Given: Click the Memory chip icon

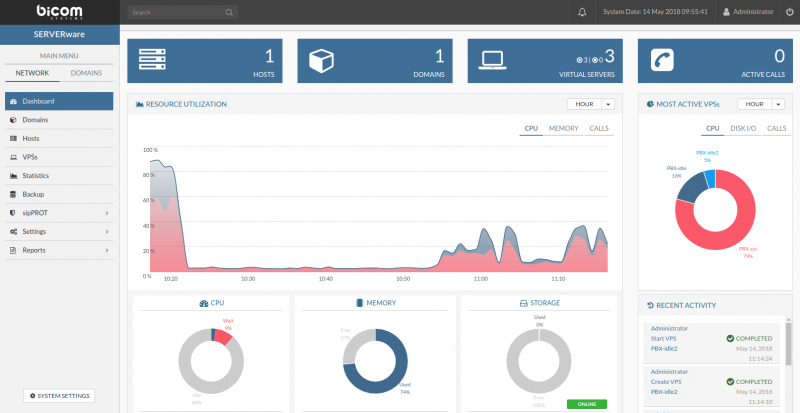Looking at the screenshot, I should coord(359,303).
